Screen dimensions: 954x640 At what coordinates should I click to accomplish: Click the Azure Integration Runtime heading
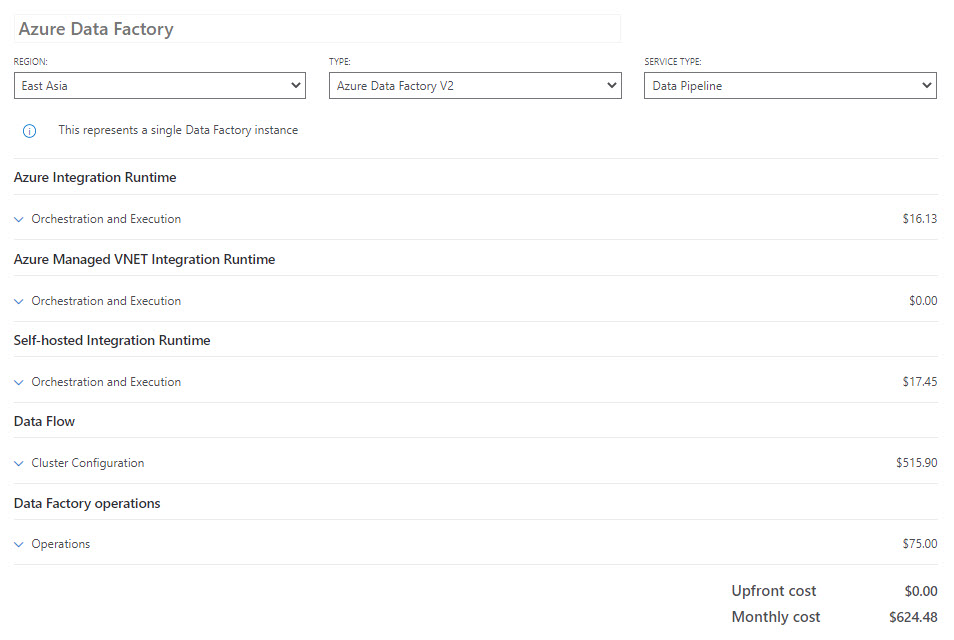coord(95,177)
